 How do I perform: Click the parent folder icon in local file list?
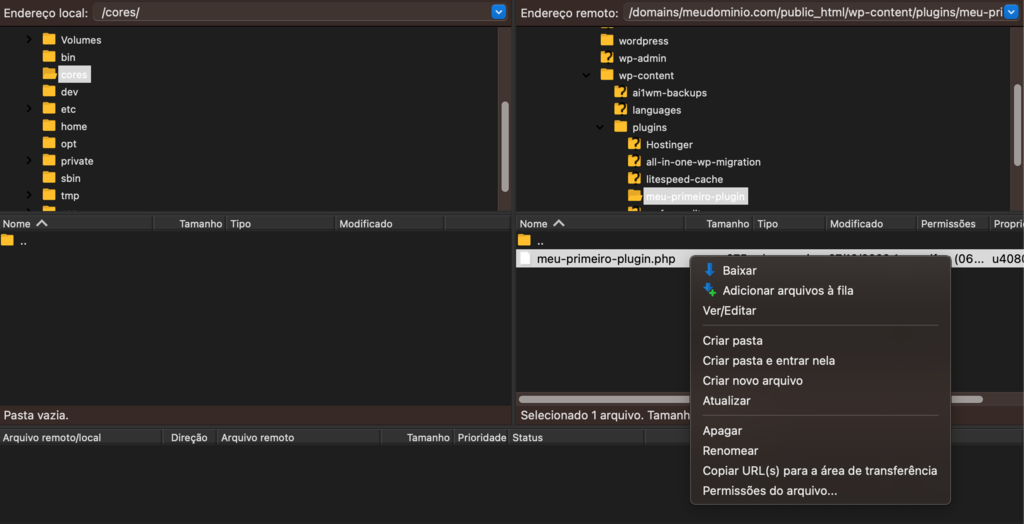pyautogui.click(x=7, y=240)
